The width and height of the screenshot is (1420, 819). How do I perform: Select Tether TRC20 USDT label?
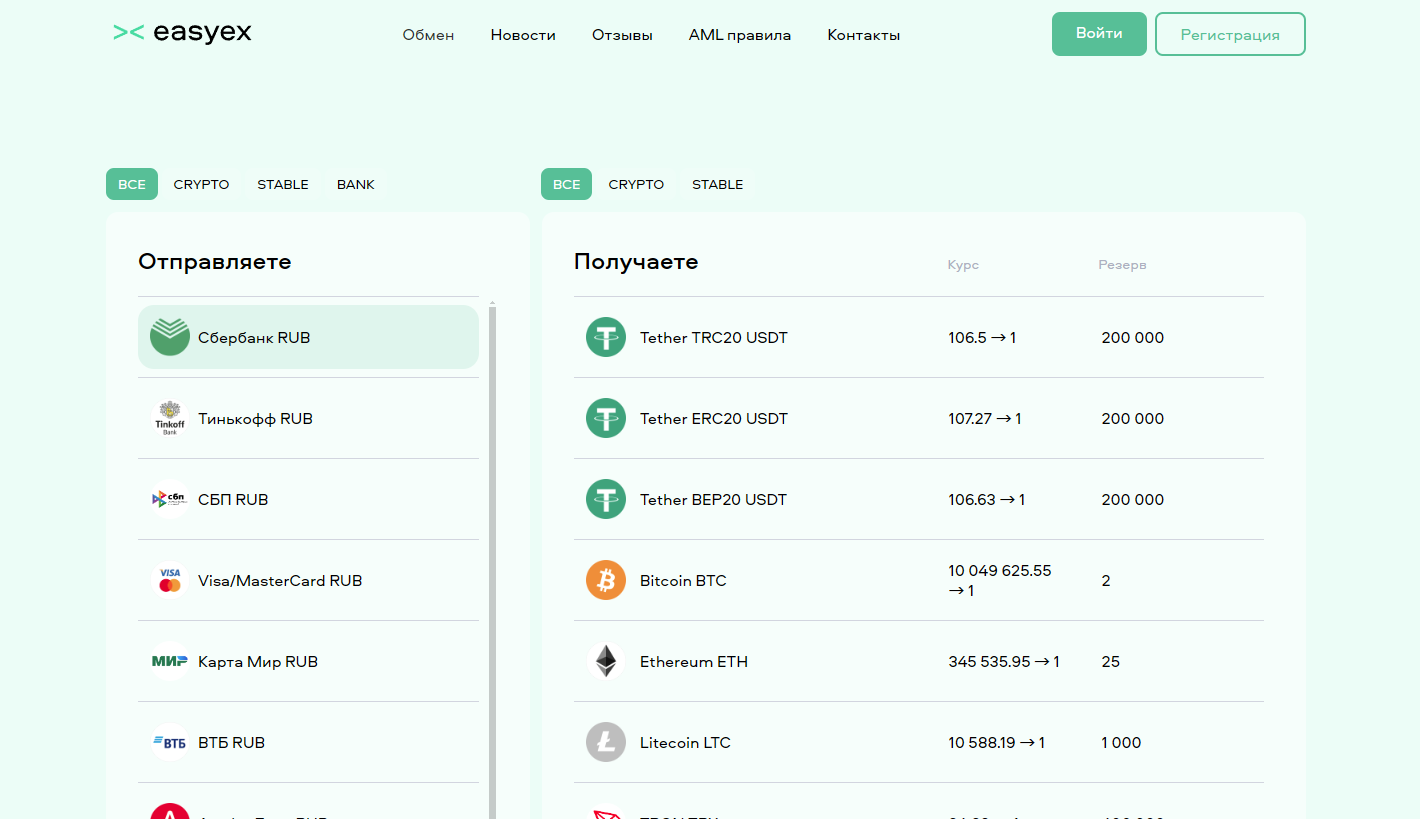click(x=714, y=338)
